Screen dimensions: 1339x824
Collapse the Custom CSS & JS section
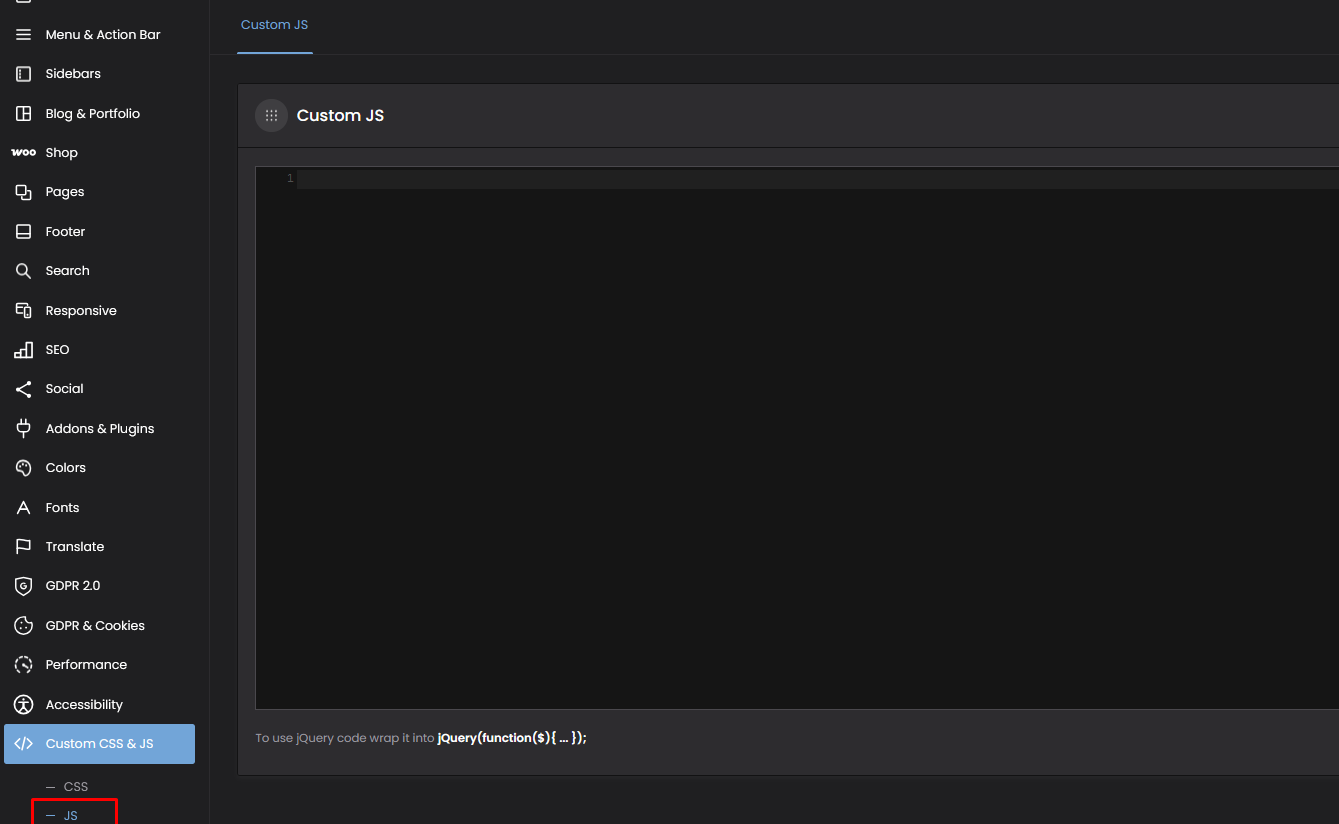99,744
